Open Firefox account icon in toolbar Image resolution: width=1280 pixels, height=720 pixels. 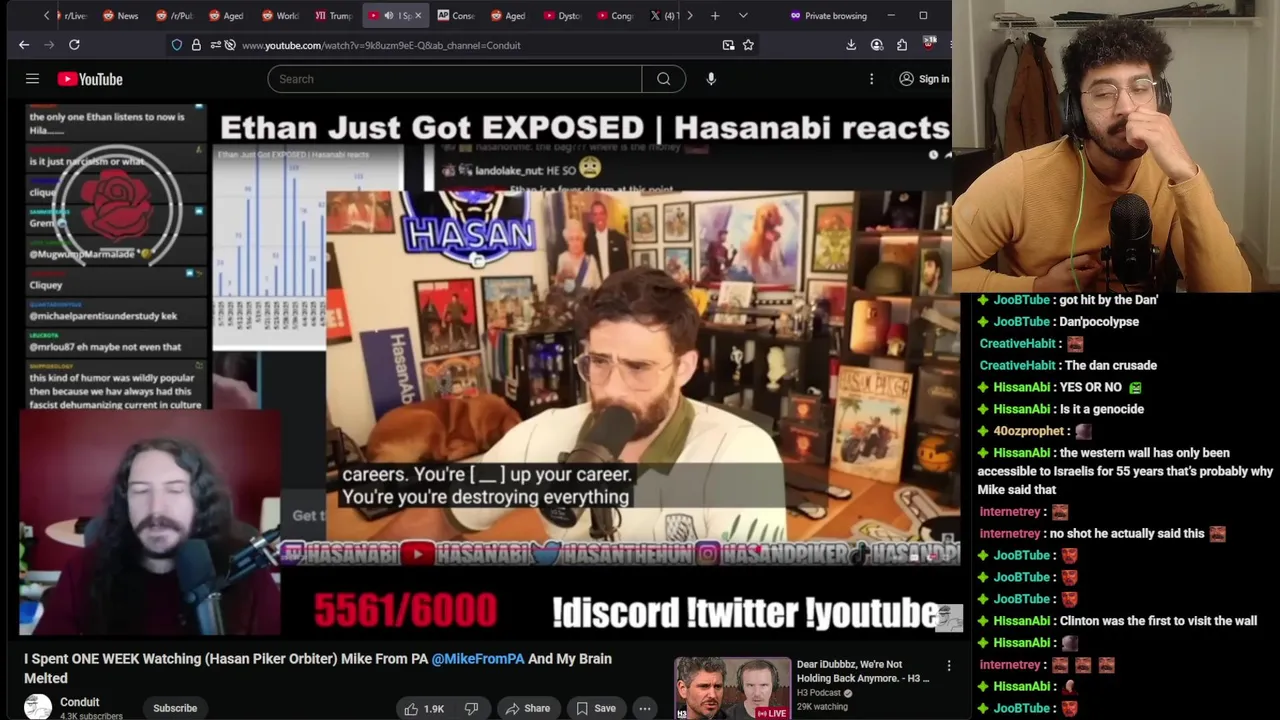point(877,45)
